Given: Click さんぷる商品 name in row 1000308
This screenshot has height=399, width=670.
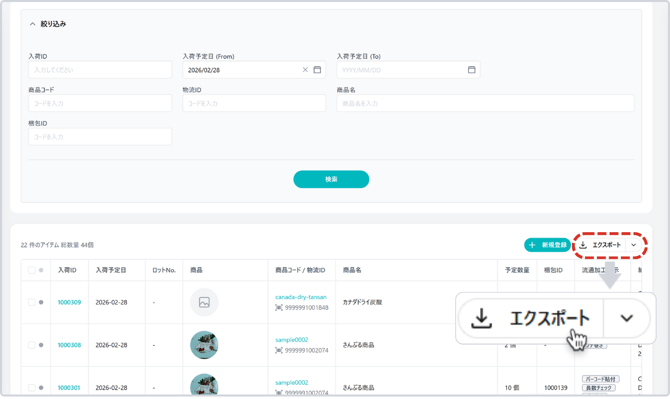Looking at the screenshot, I should pos(359,345).
